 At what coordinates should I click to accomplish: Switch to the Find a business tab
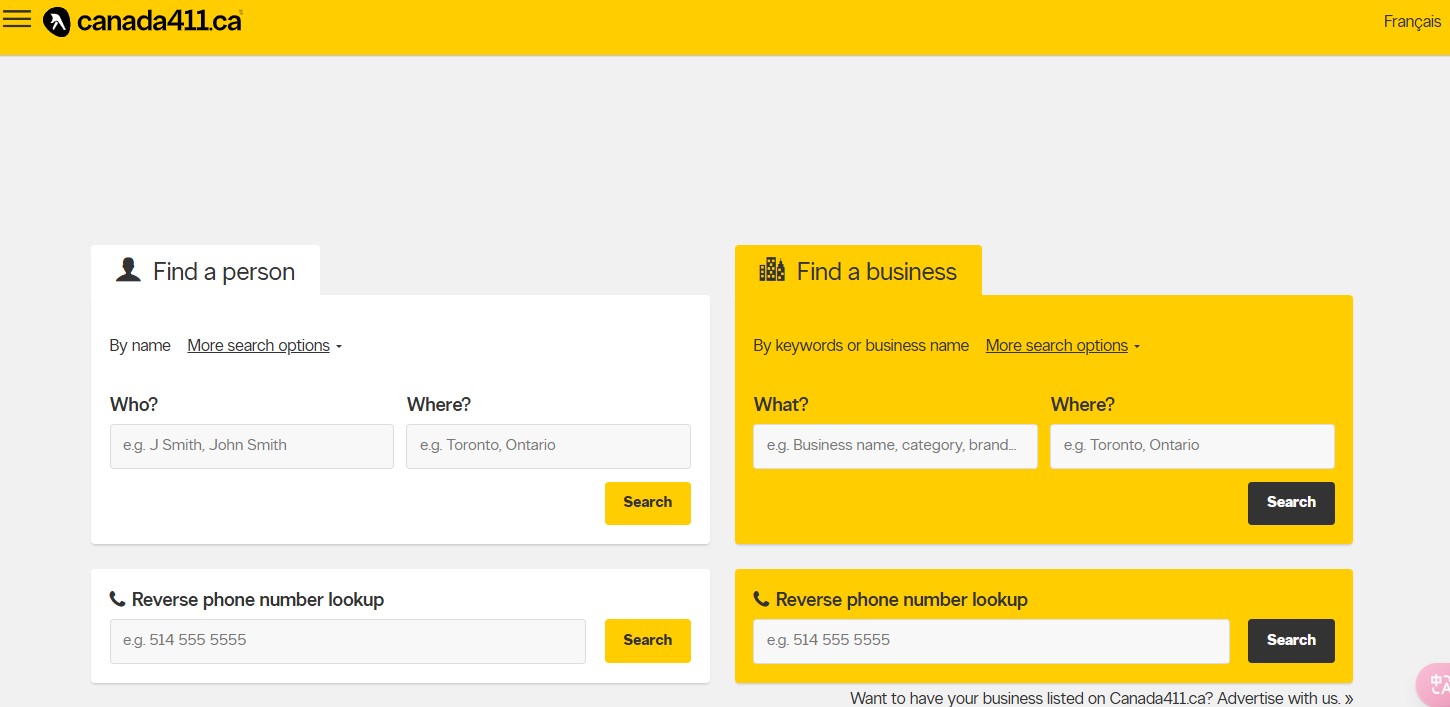tap(858, 271)
